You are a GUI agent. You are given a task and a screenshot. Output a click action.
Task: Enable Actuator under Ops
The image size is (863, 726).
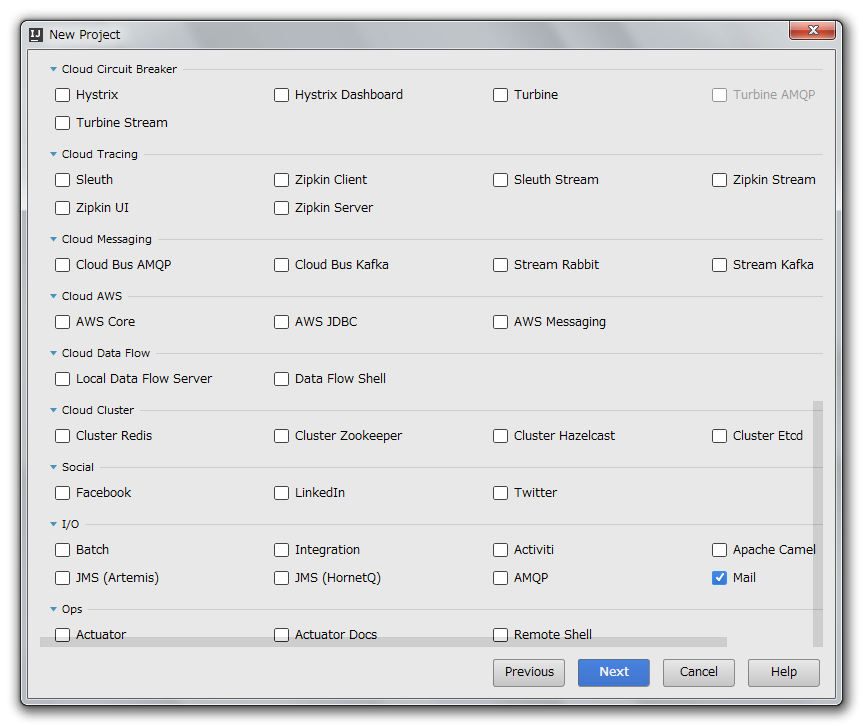coord(63,635)
